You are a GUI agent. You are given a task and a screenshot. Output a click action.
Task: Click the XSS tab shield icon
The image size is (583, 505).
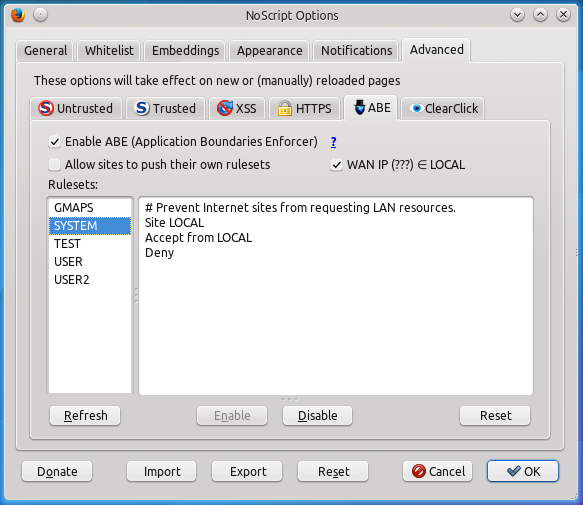[x=225, y=108]
